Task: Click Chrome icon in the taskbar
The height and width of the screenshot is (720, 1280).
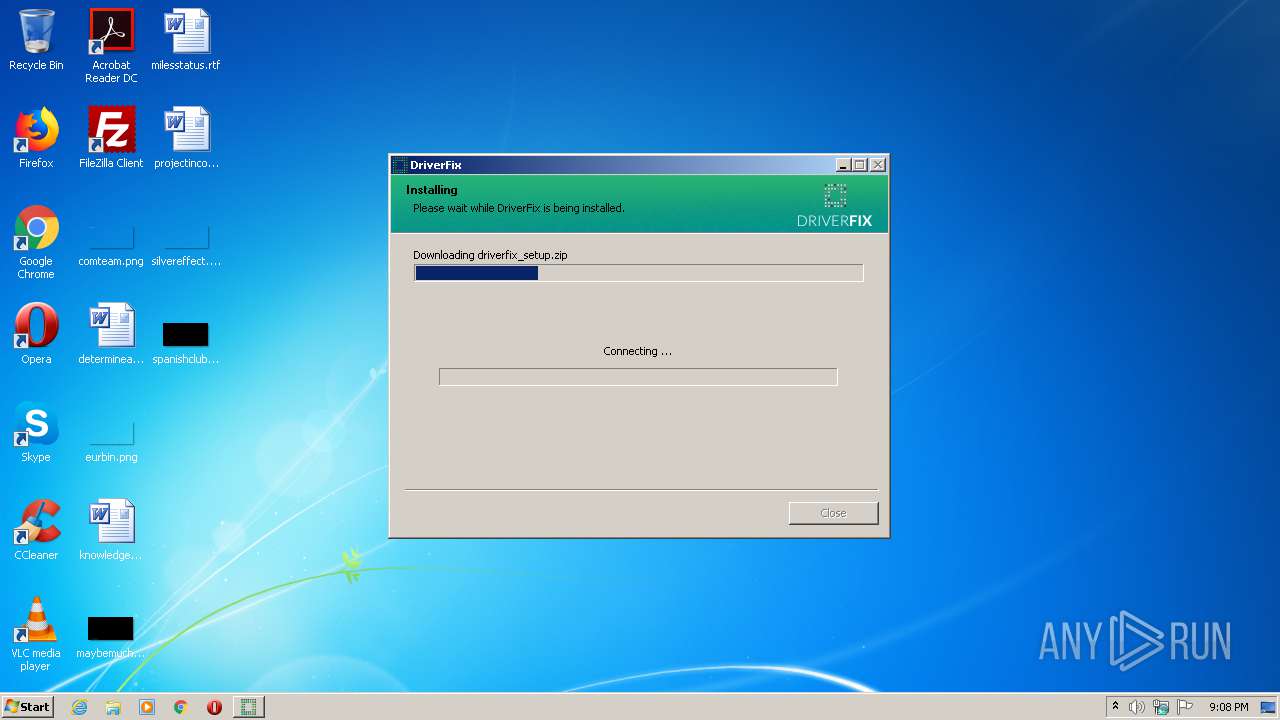Action: (x=181, y=707)
